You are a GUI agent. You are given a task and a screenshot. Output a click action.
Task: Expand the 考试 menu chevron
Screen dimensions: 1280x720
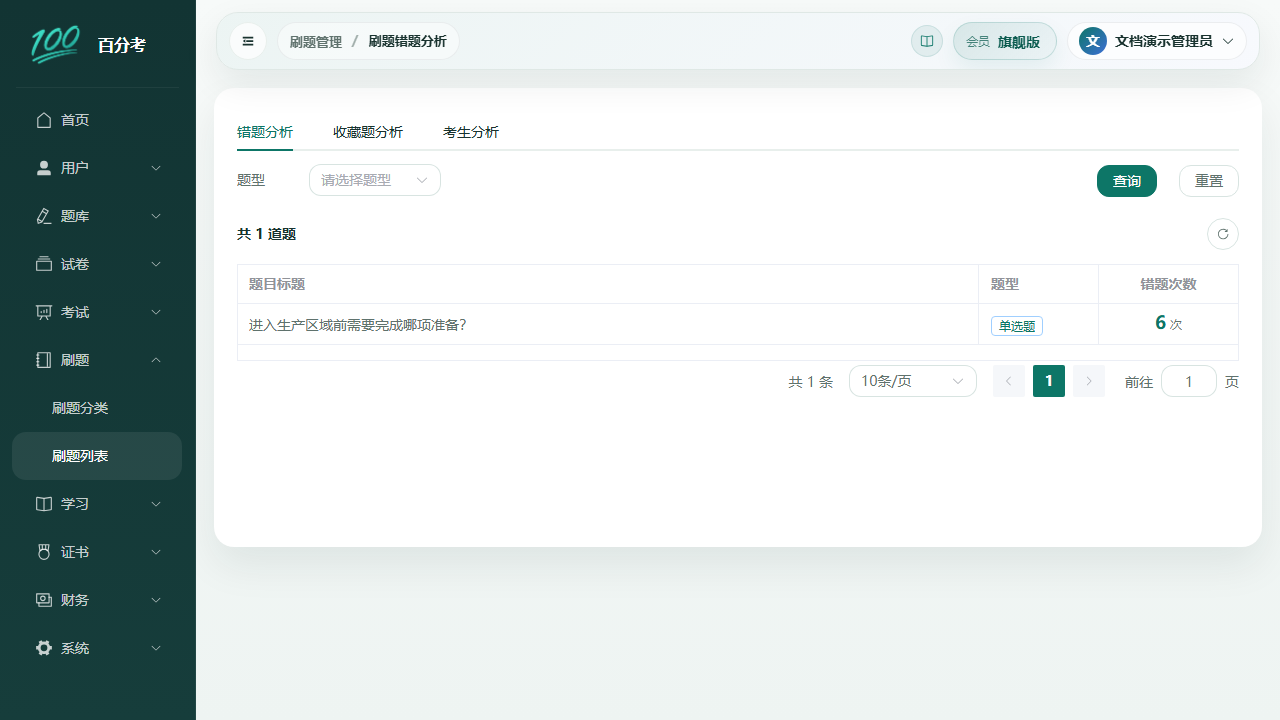pos(156,312)
